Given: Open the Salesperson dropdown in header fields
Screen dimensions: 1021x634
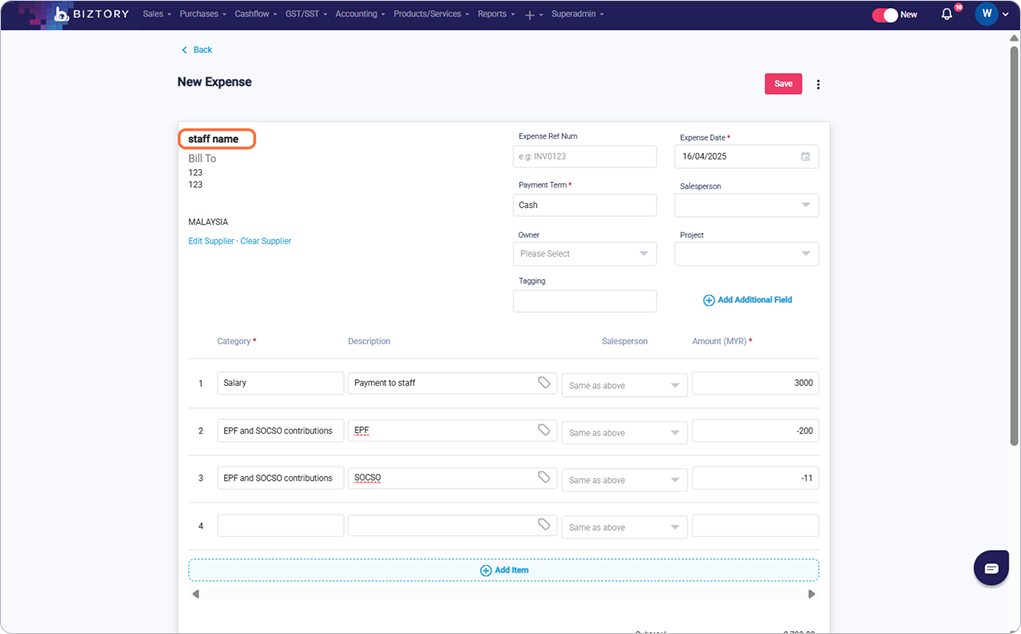Looking at the screenshot, I should click(746, 205).
